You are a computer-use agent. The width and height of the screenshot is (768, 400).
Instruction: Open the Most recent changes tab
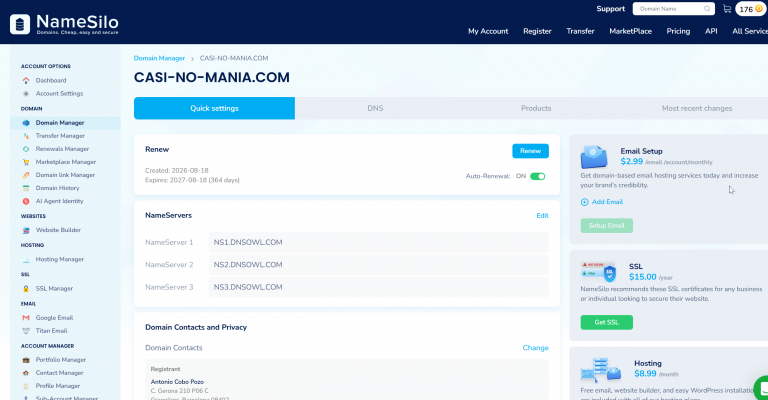(x=696, y=108)
